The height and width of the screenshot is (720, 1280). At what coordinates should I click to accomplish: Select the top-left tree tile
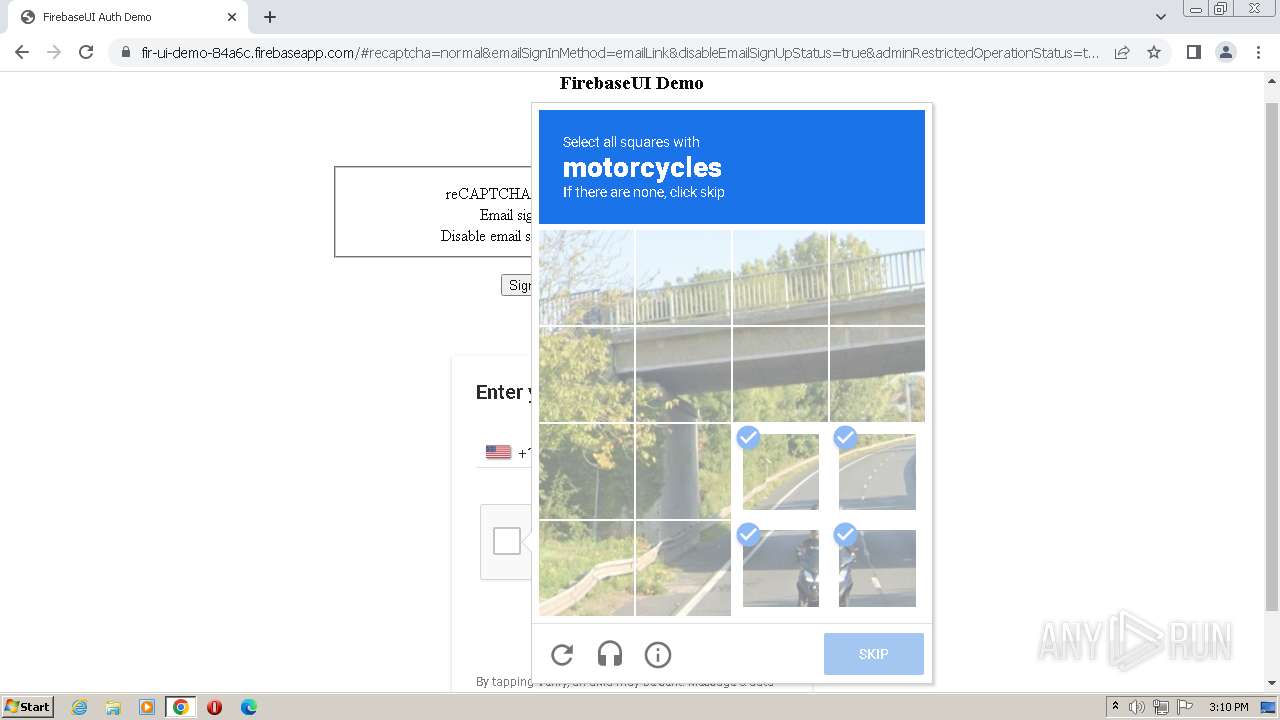(586, 278)
